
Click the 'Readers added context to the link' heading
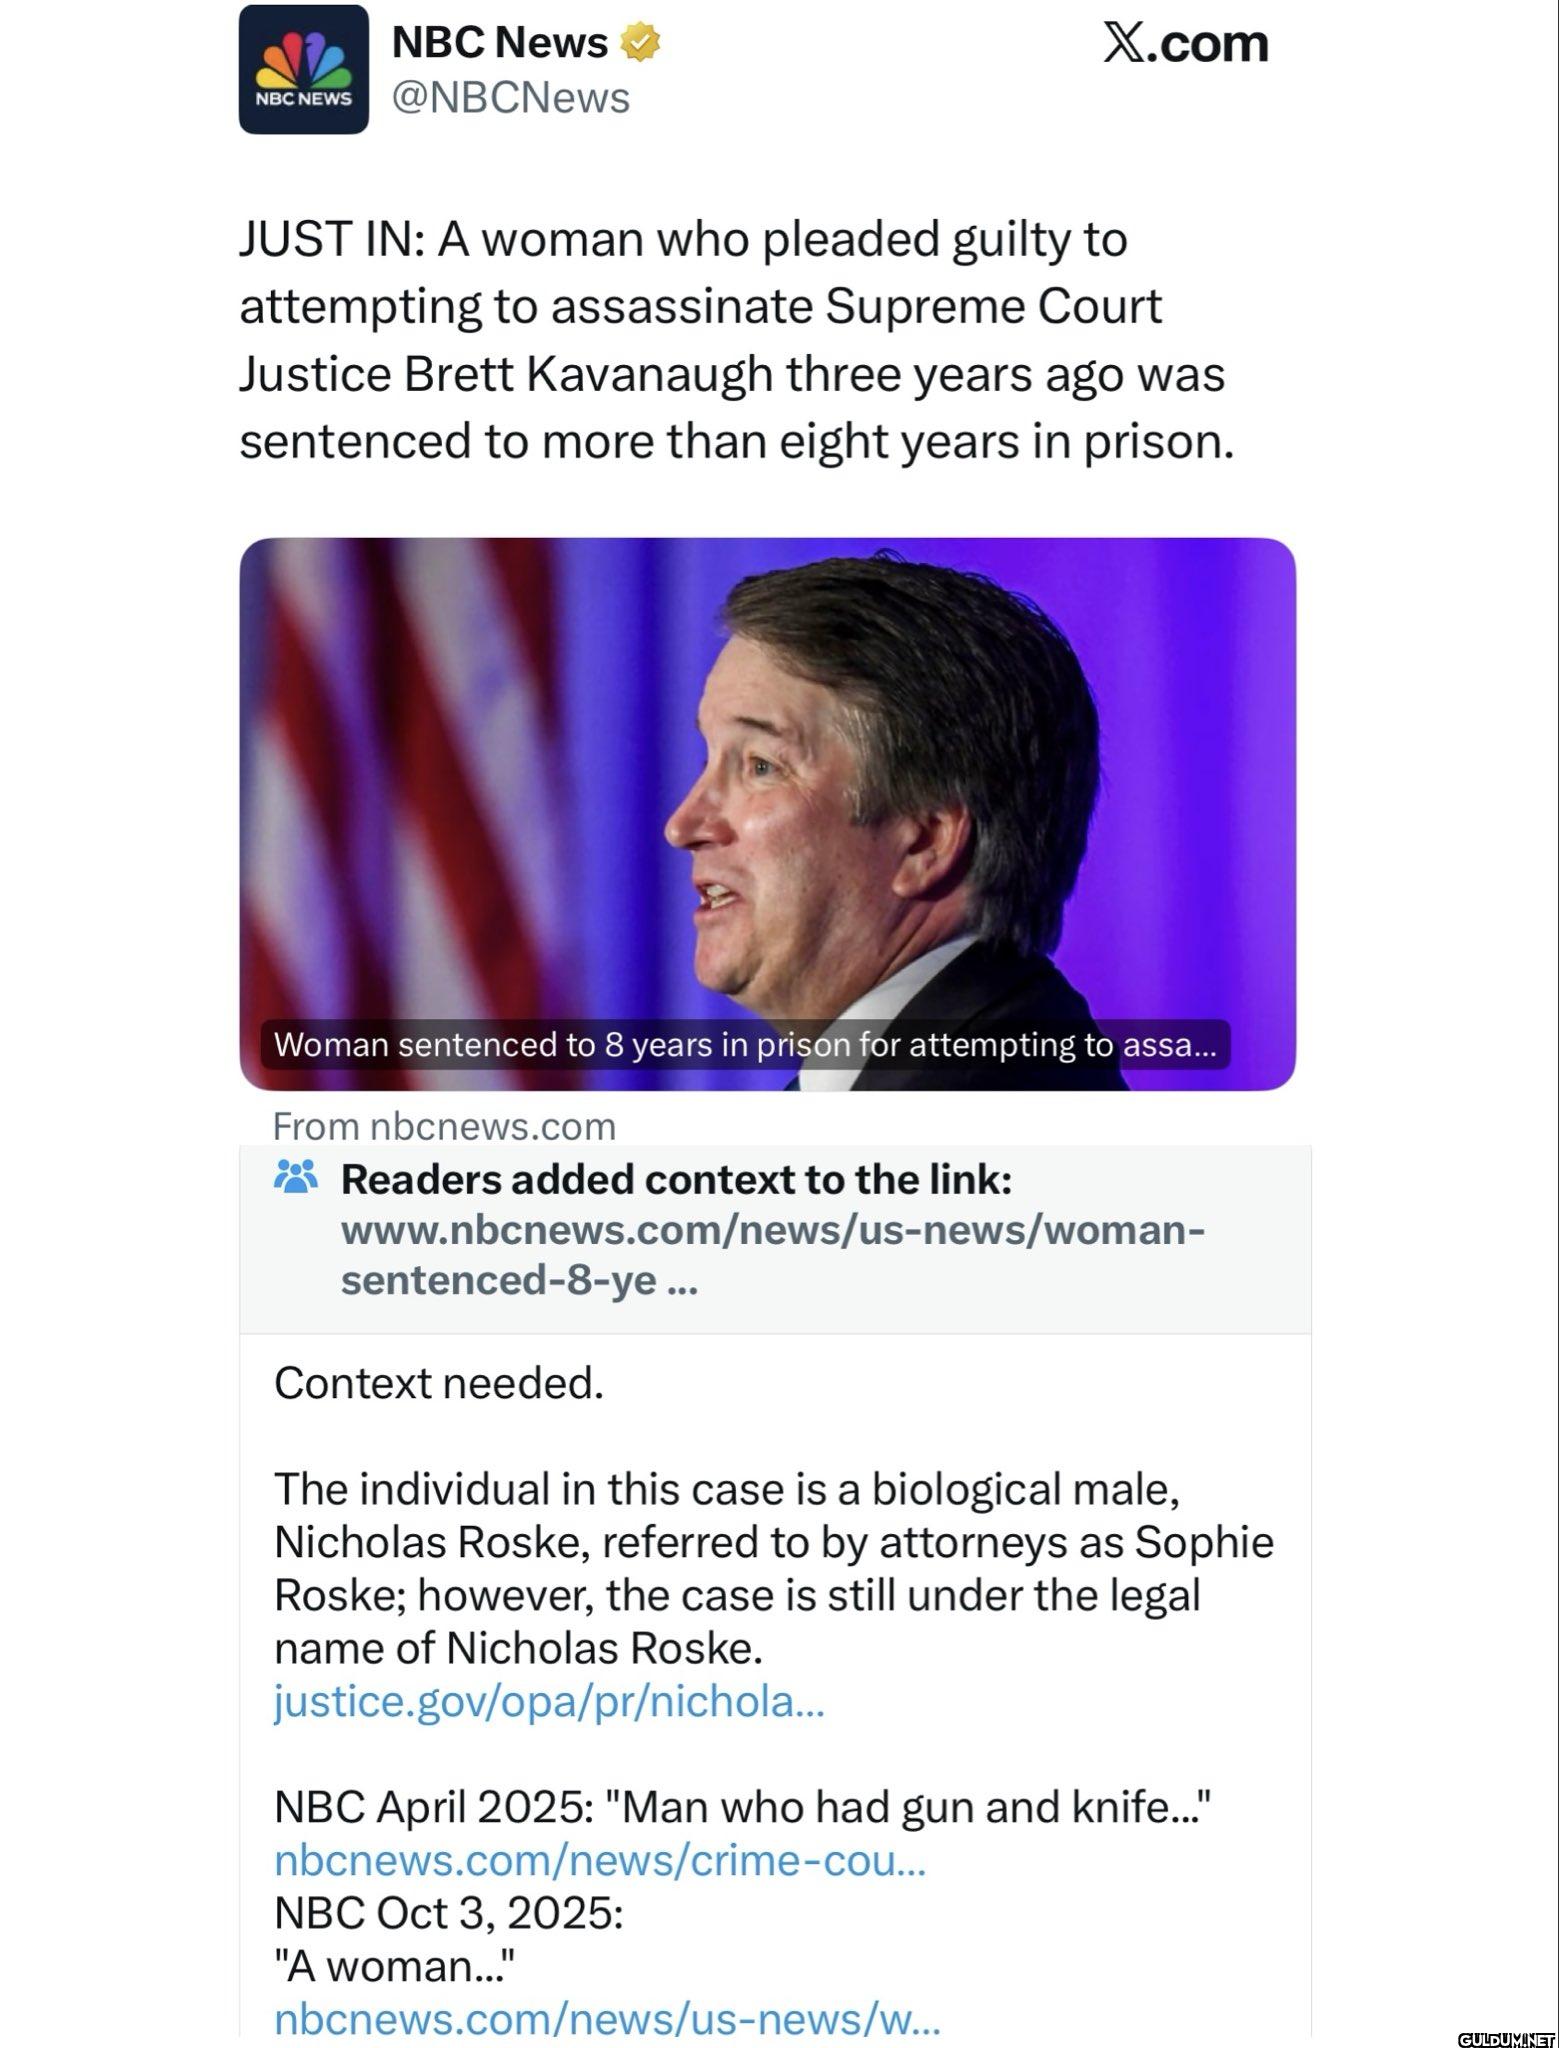[x=676, y=1179]
